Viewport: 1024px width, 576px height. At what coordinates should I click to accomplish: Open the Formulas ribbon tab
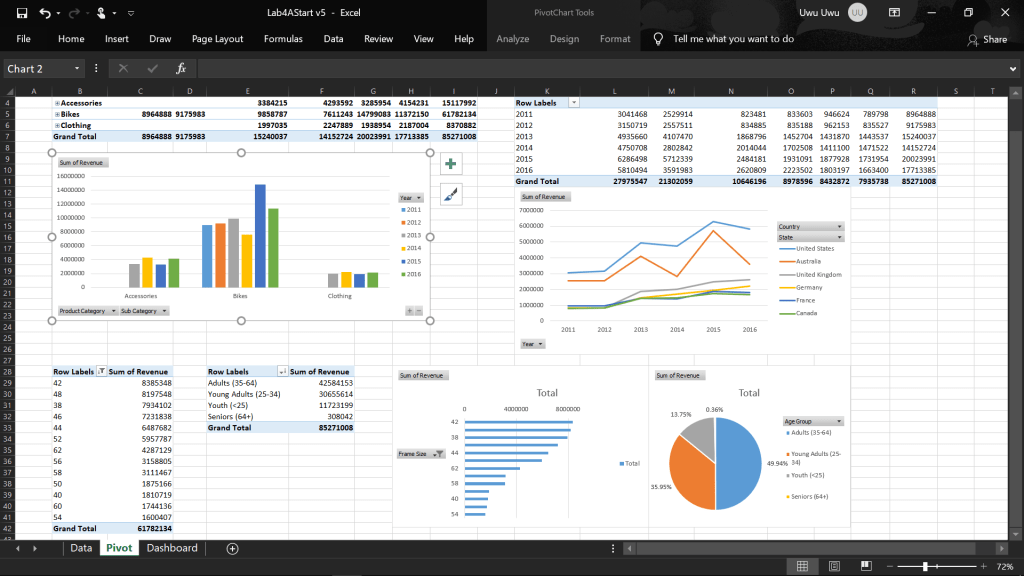point(283,39)
